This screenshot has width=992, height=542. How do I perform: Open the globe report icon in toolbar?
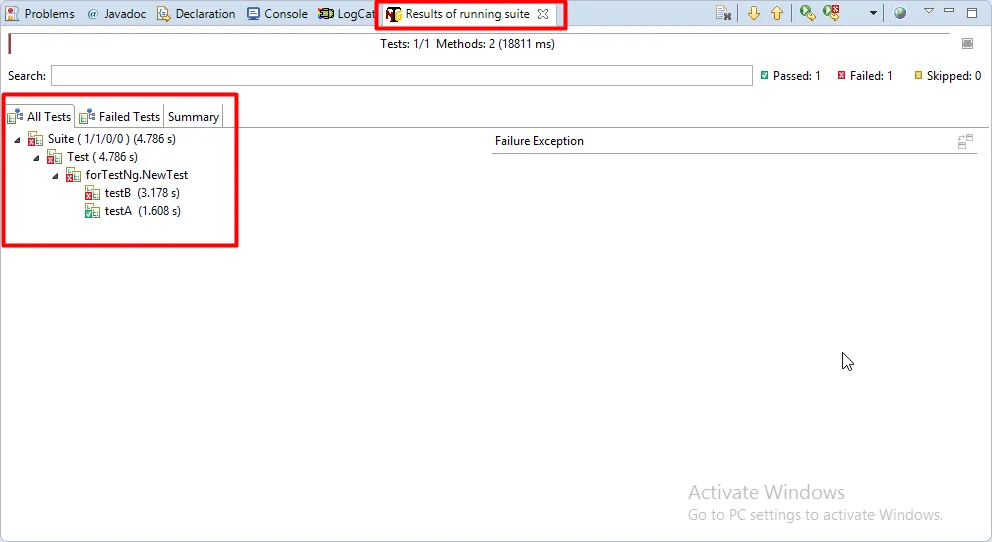coord(900,13)
